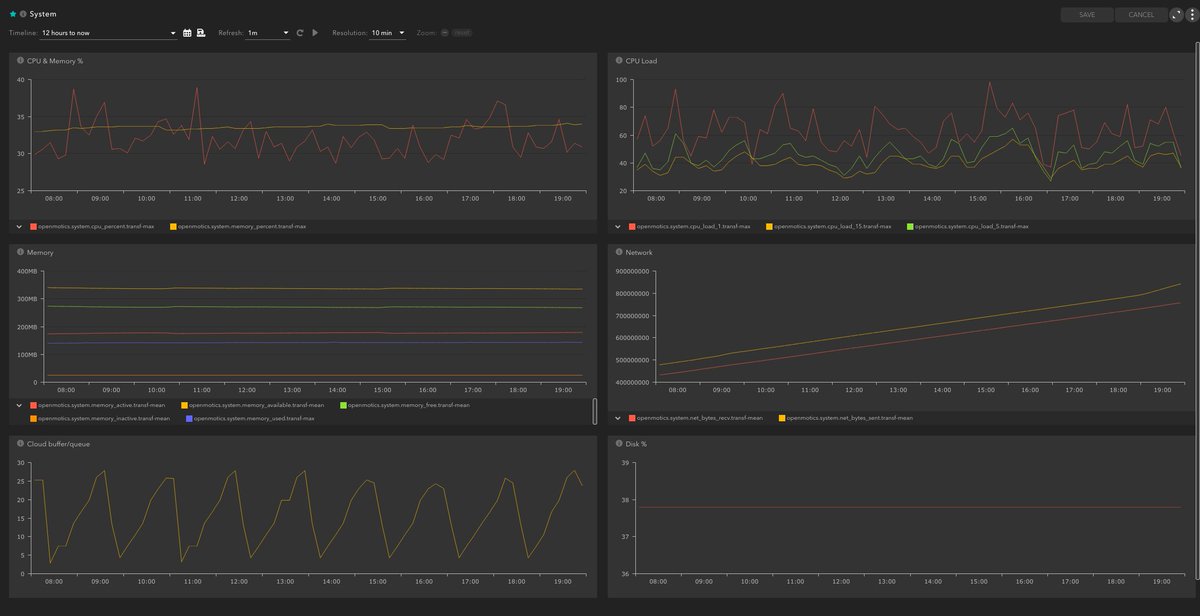
Task: Toggle cpu_load_1.transf-max series in legend
Action: pos(690,227)
